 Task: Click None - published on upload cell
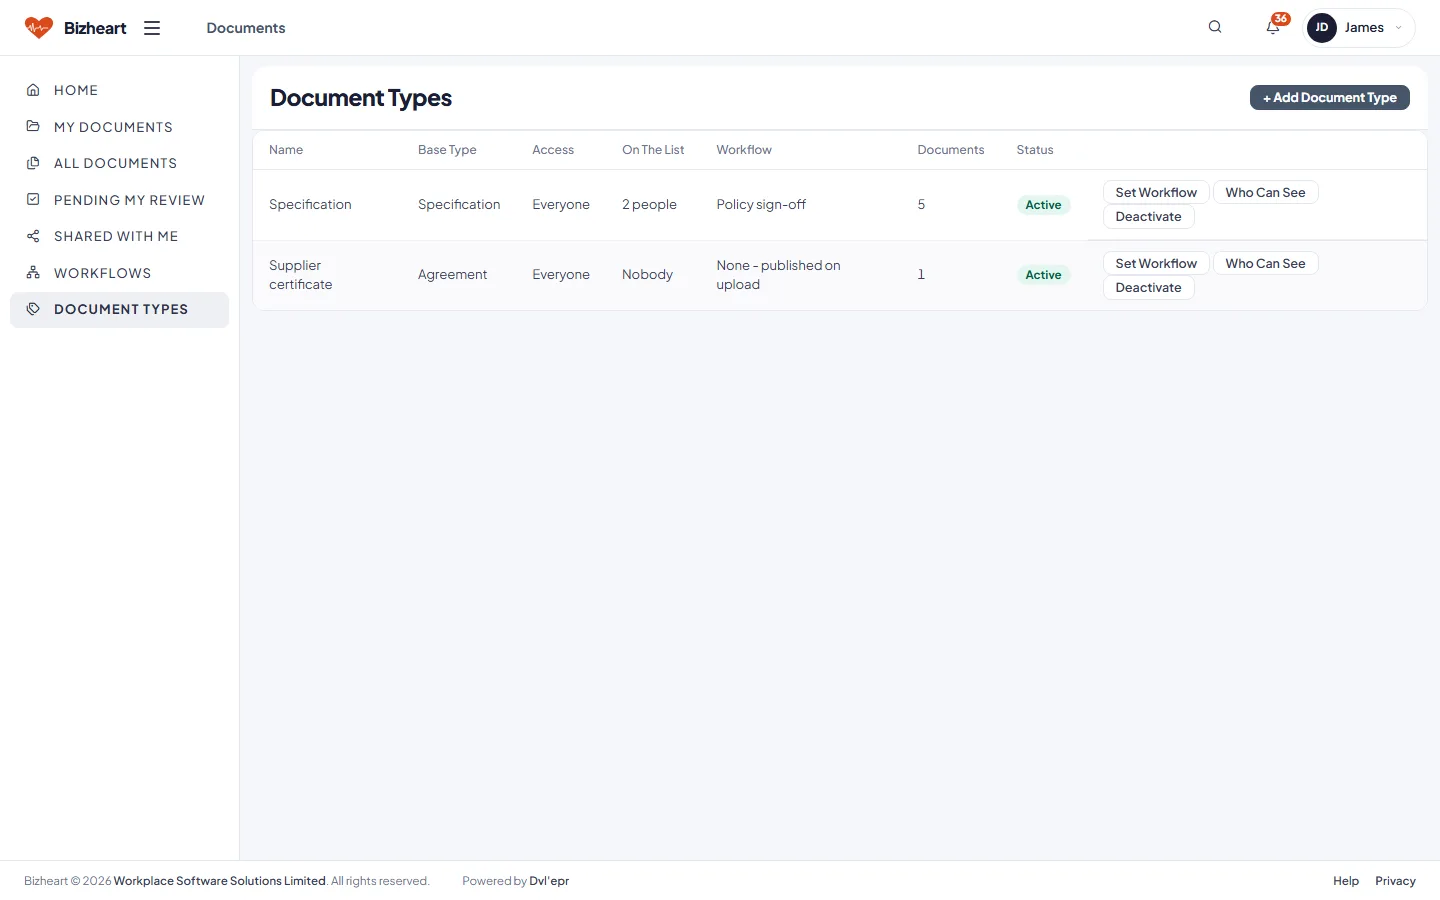click(x=778, y=275)
